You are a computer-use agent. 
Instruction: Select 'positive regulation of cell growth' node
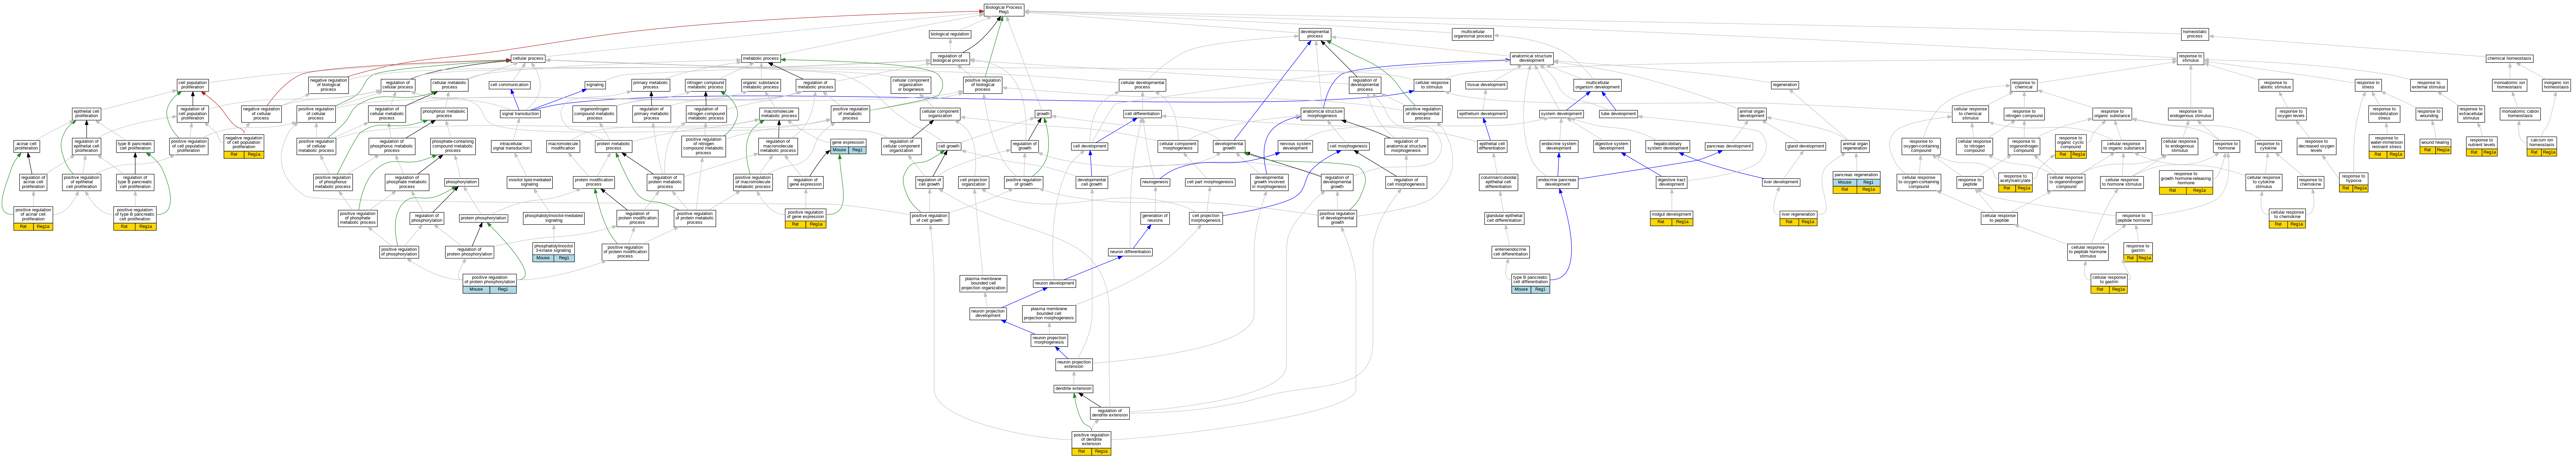[x=929, y=218]
